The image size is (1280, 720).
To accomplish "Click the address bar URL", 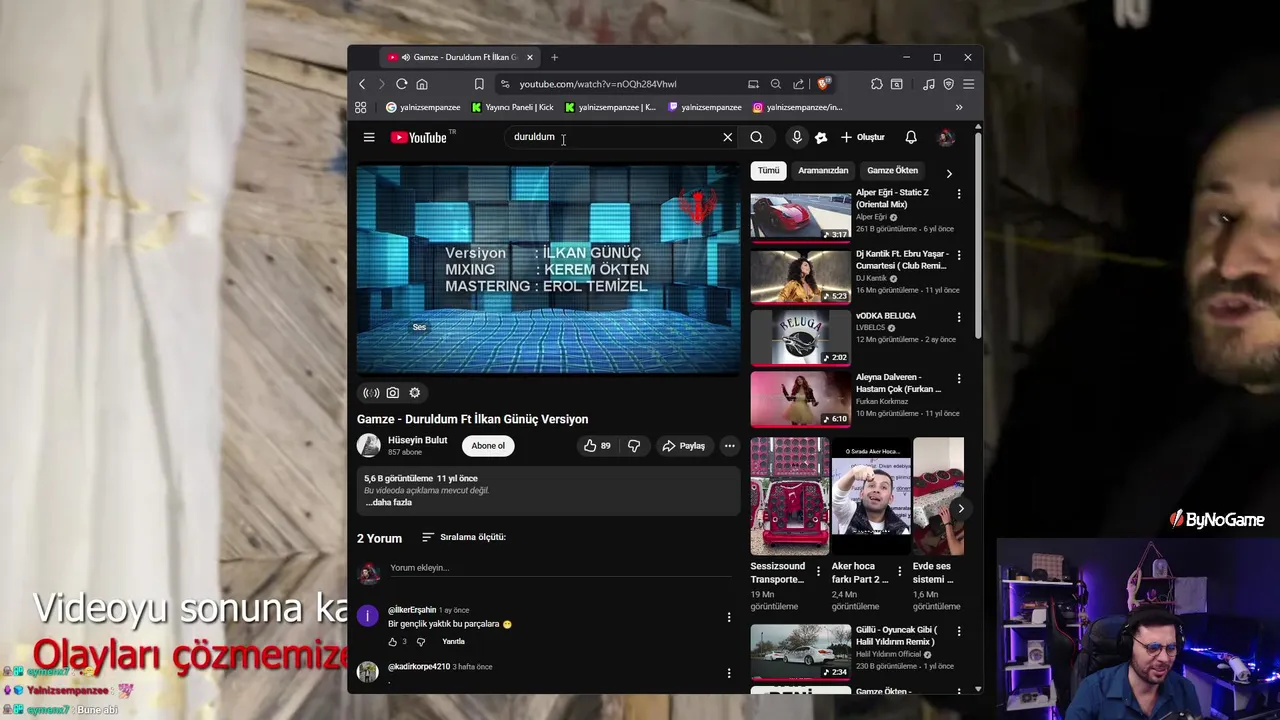I will [x=598, y=84].
